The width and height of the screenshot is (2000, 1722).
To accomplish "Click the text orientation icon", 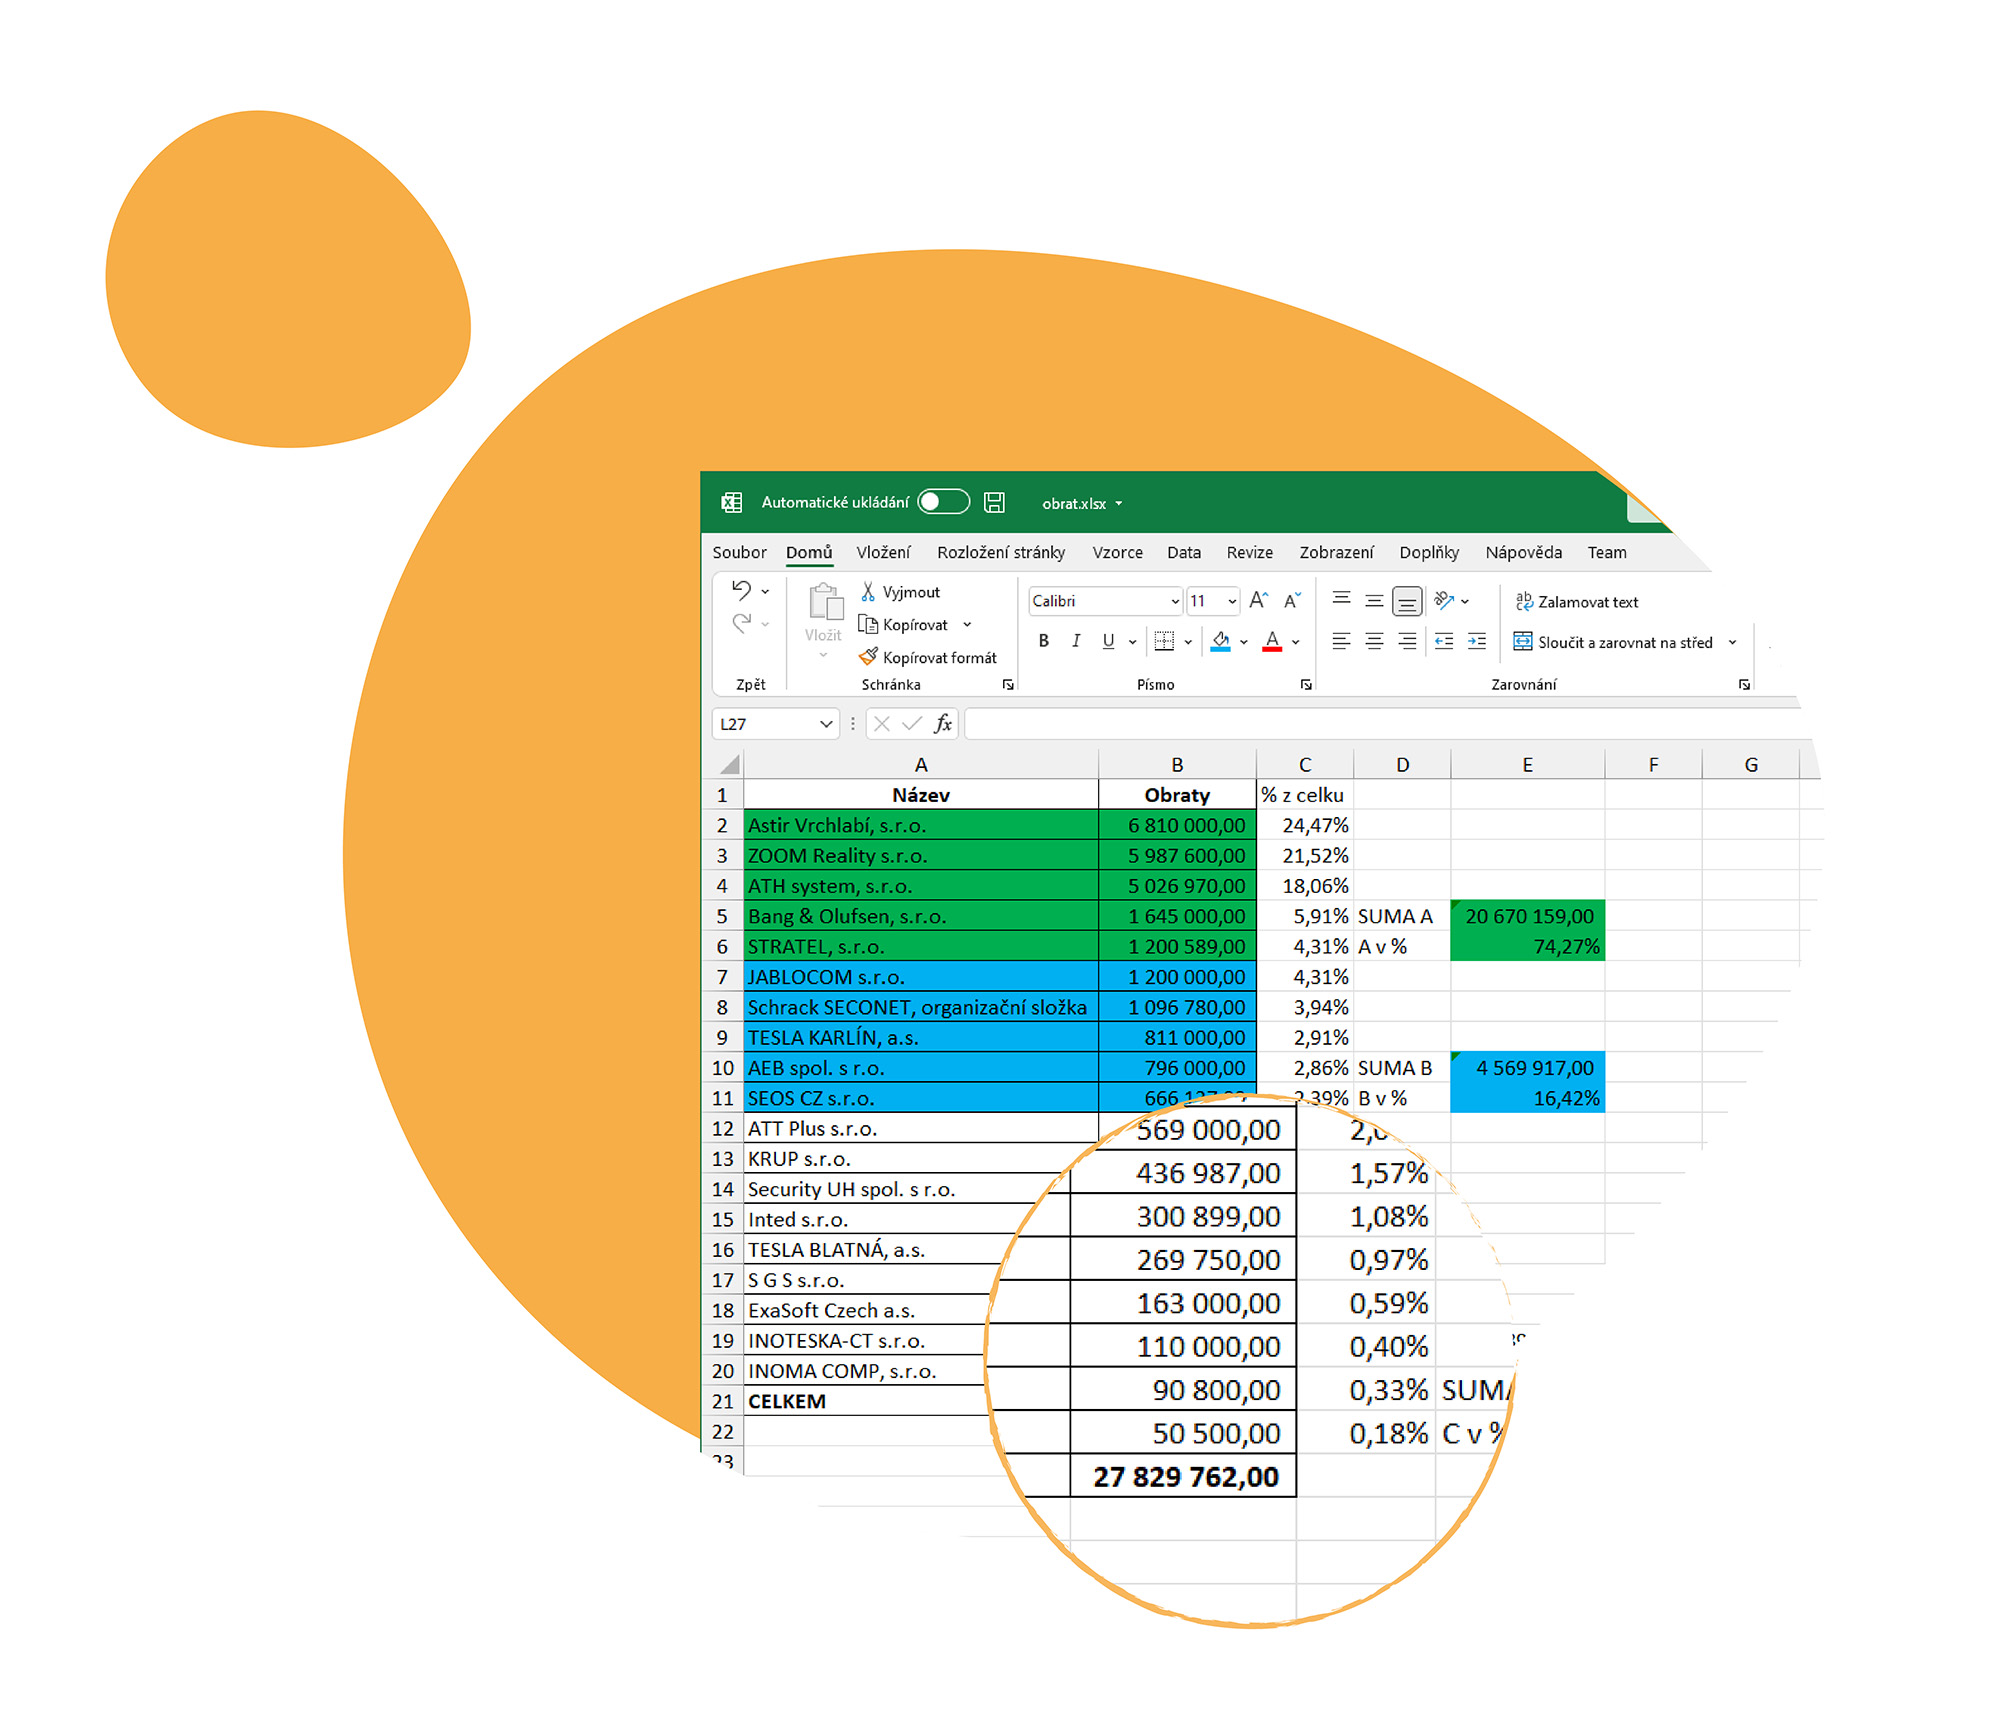I will (1443, 600).
